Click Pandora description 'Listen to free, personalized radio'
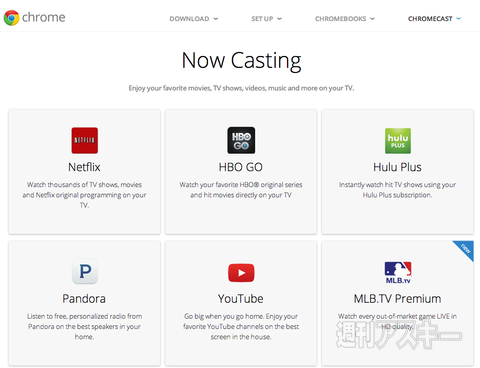 (84, 326)
